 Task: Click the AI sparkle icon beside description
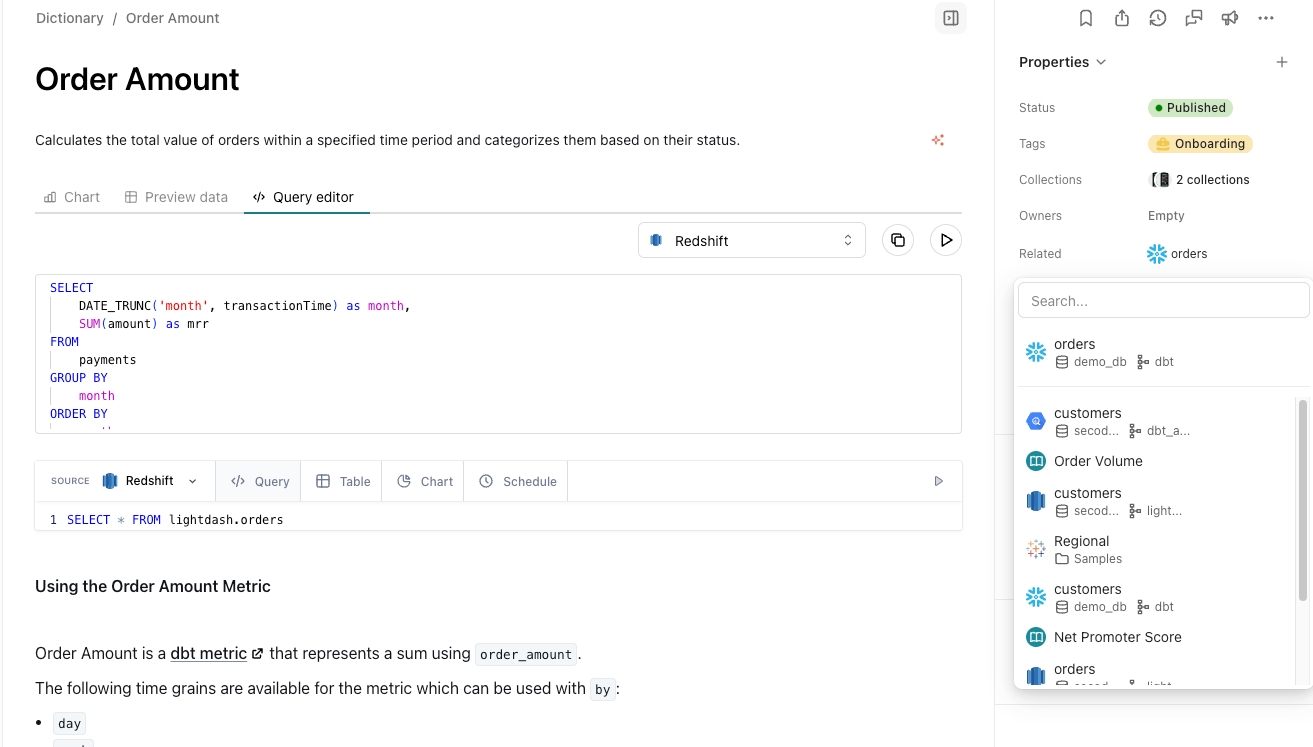[938, 140]
